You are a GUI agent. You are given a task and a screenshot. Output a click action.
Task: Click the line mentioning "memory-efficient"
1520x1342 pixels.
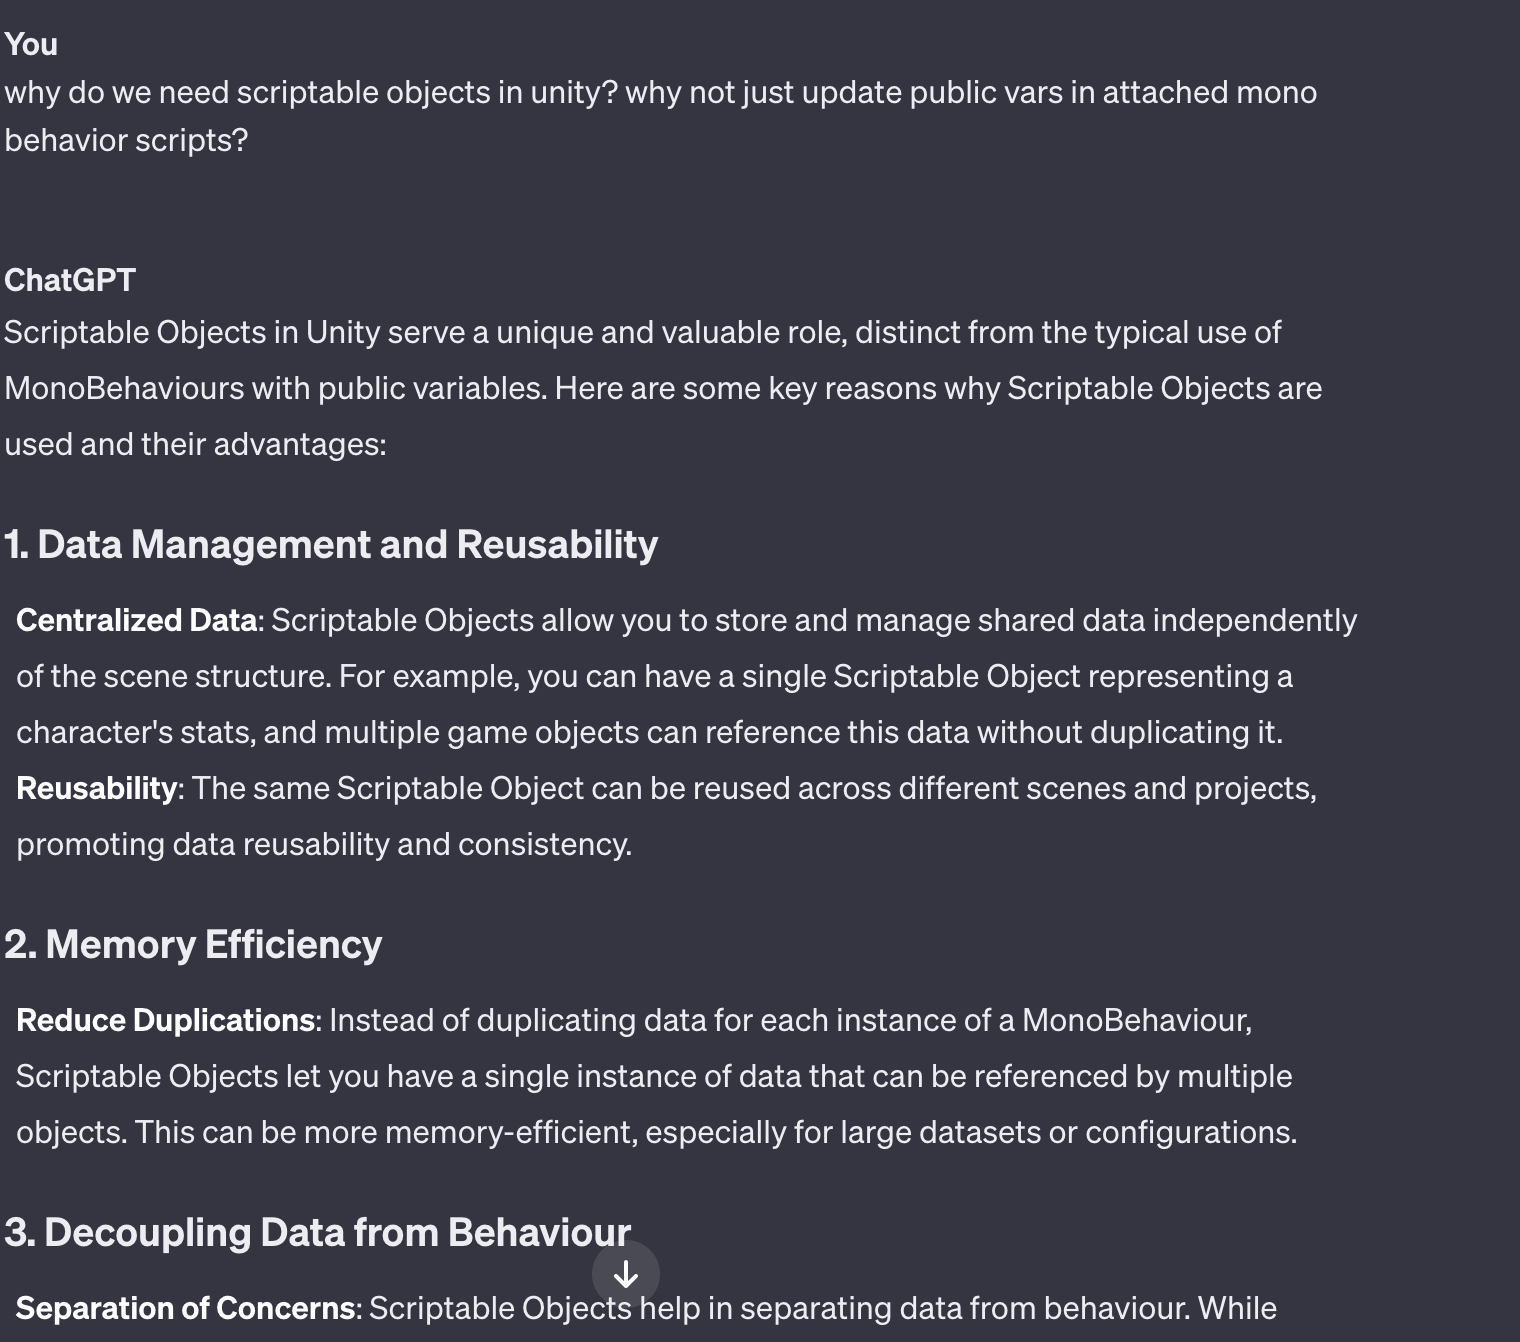click(656, 1133)
